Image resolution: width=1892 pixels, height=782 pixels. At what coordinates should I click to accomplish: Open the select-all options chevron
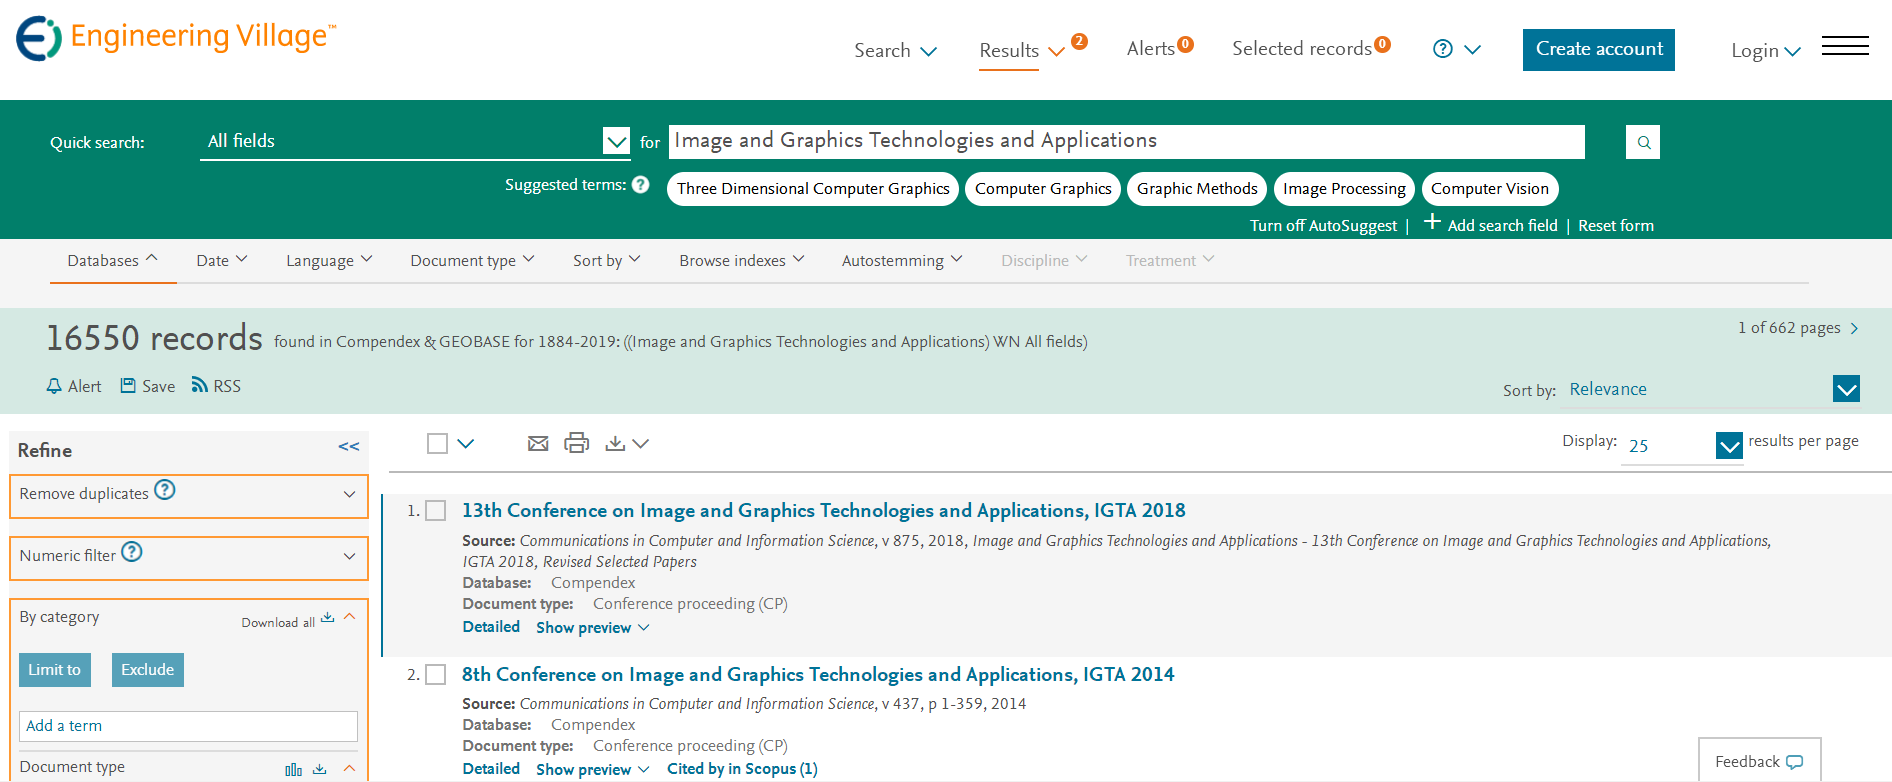(466, 443)
